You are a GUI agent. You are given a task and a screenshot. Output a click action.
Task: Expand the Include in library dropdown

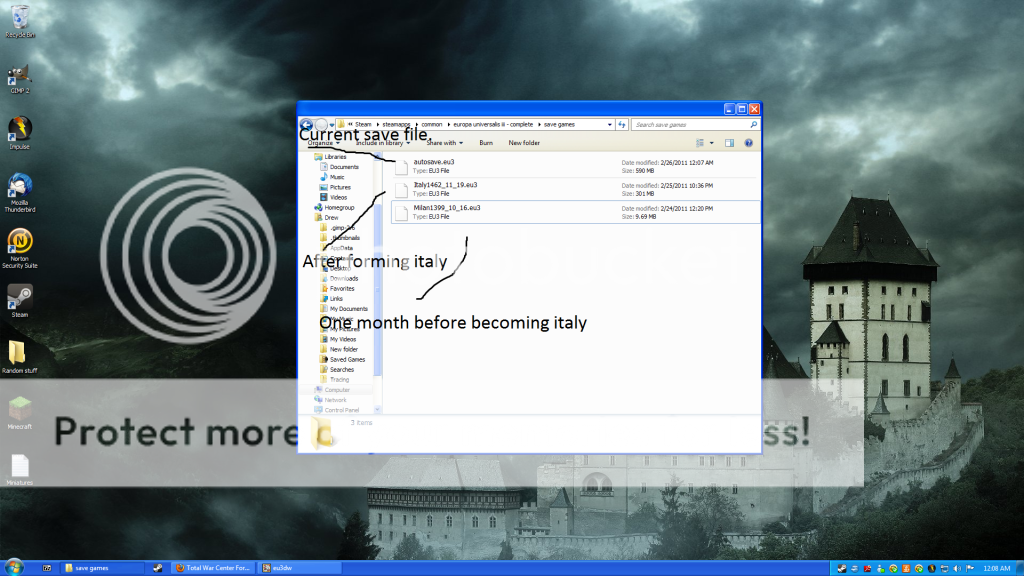coord(382,143)
